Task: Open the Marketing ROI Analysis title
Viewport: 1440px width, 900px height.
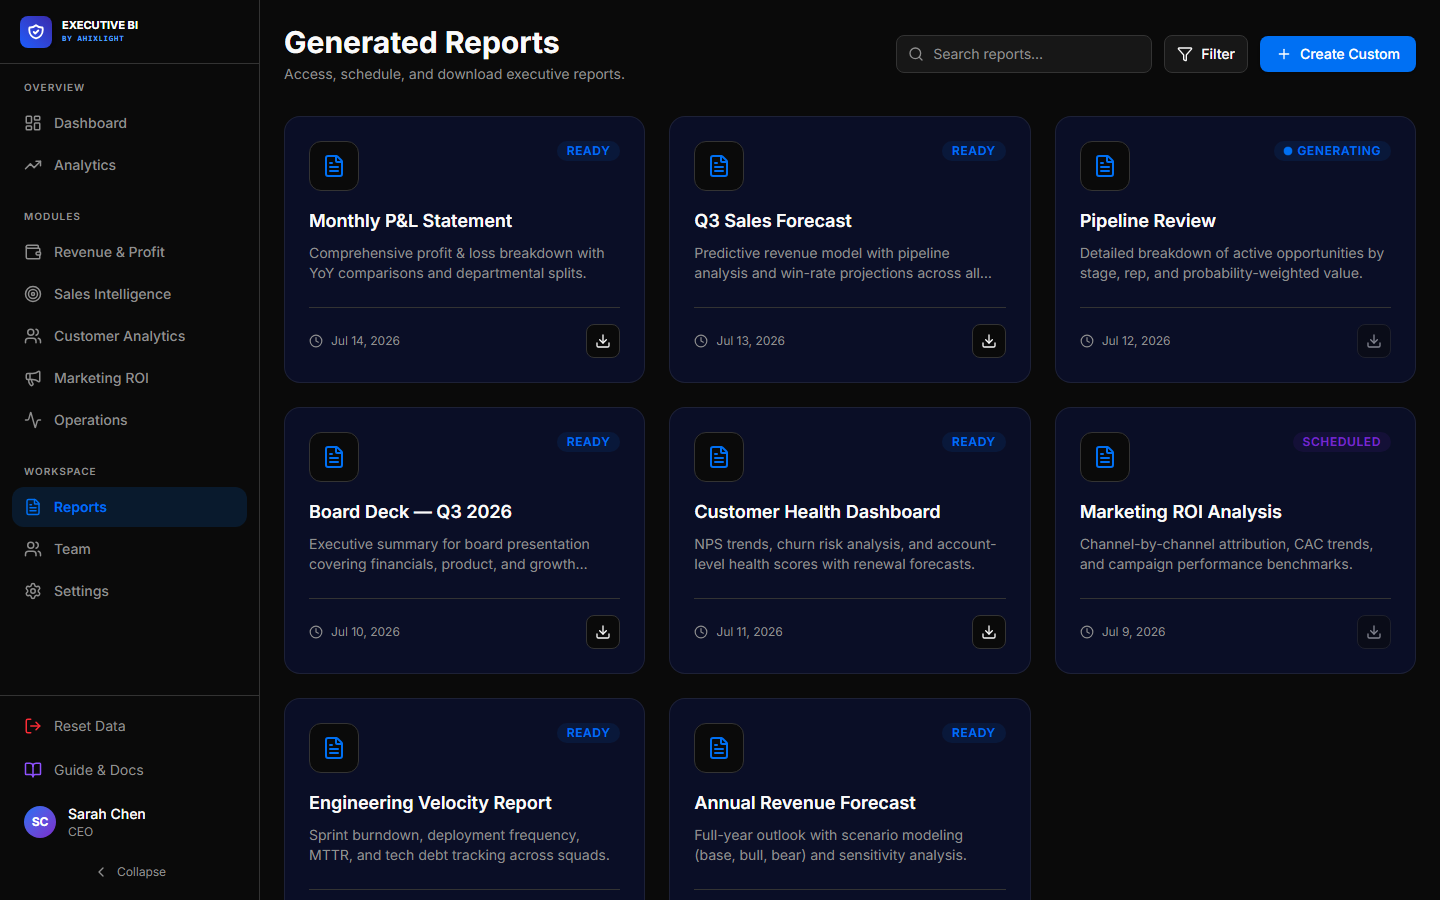Action: click(x=1181, y=512)
